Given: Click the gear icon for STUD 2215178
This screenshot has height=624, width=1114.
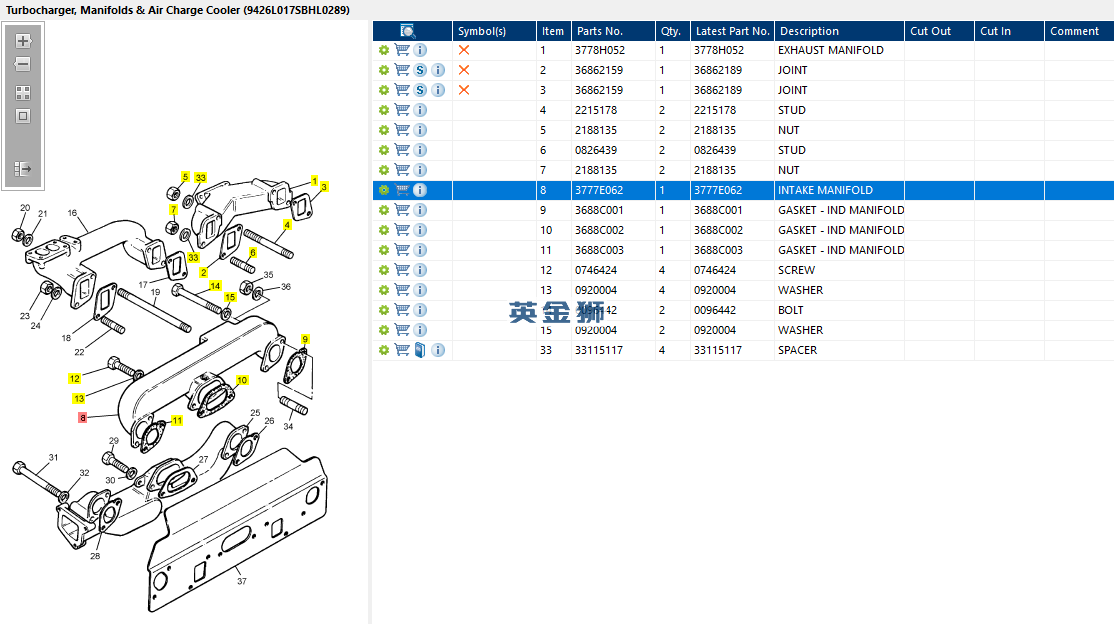Looking at the screenshot, I should pos(384,110).
